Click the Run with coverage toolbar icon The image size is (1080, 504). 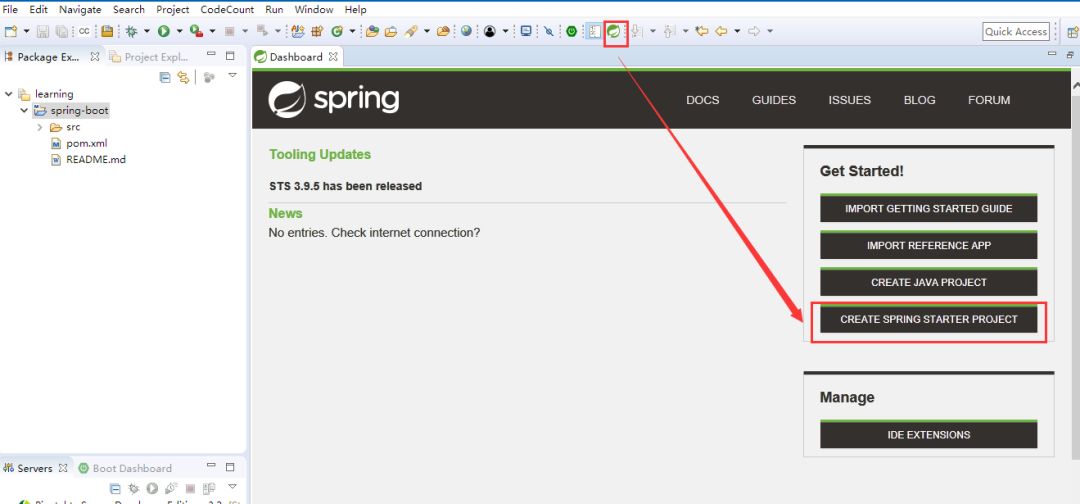pyautogui.click(x=196, y=32)
